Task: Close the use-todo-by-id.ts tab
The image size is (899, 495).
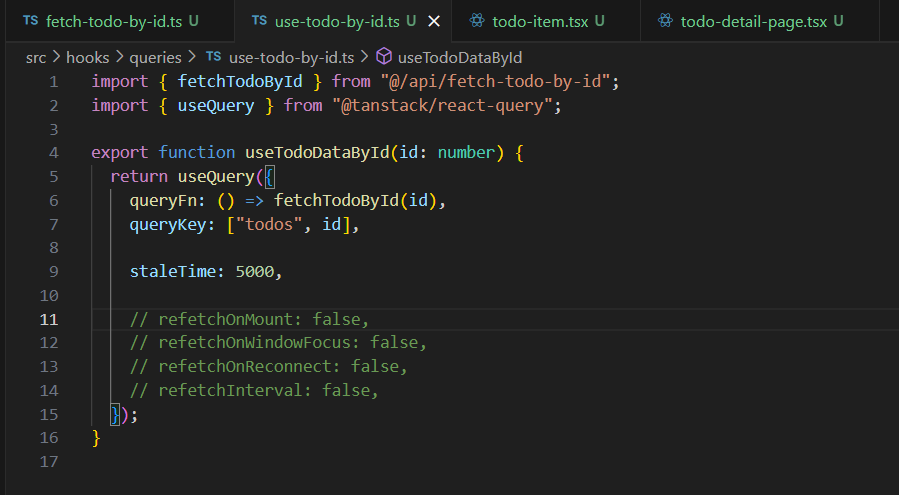Action: [433, 20]
